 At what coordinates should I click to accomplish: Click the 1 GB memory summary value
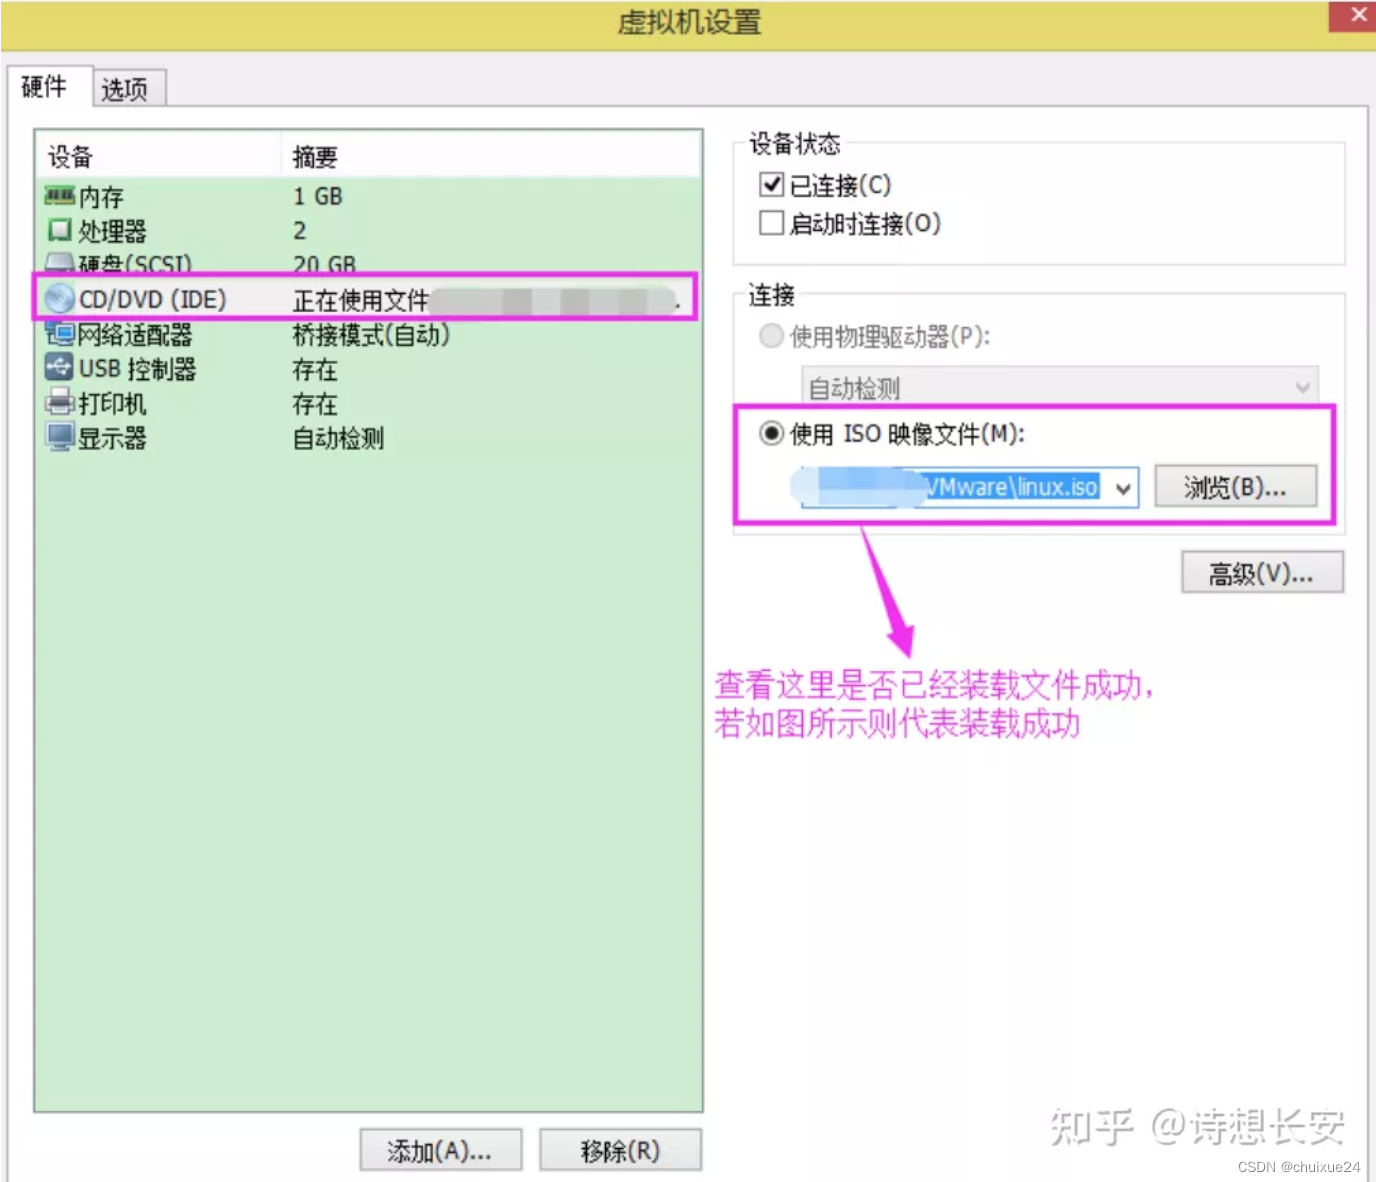coord(318,196)
